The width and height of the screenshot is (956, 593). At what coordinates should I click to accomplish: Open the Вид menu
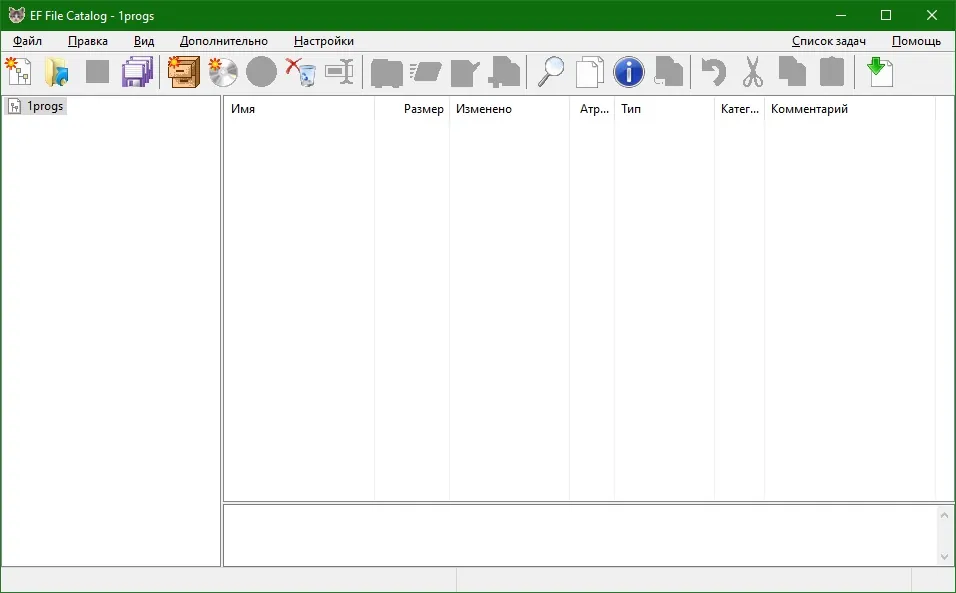pos(144,41)
